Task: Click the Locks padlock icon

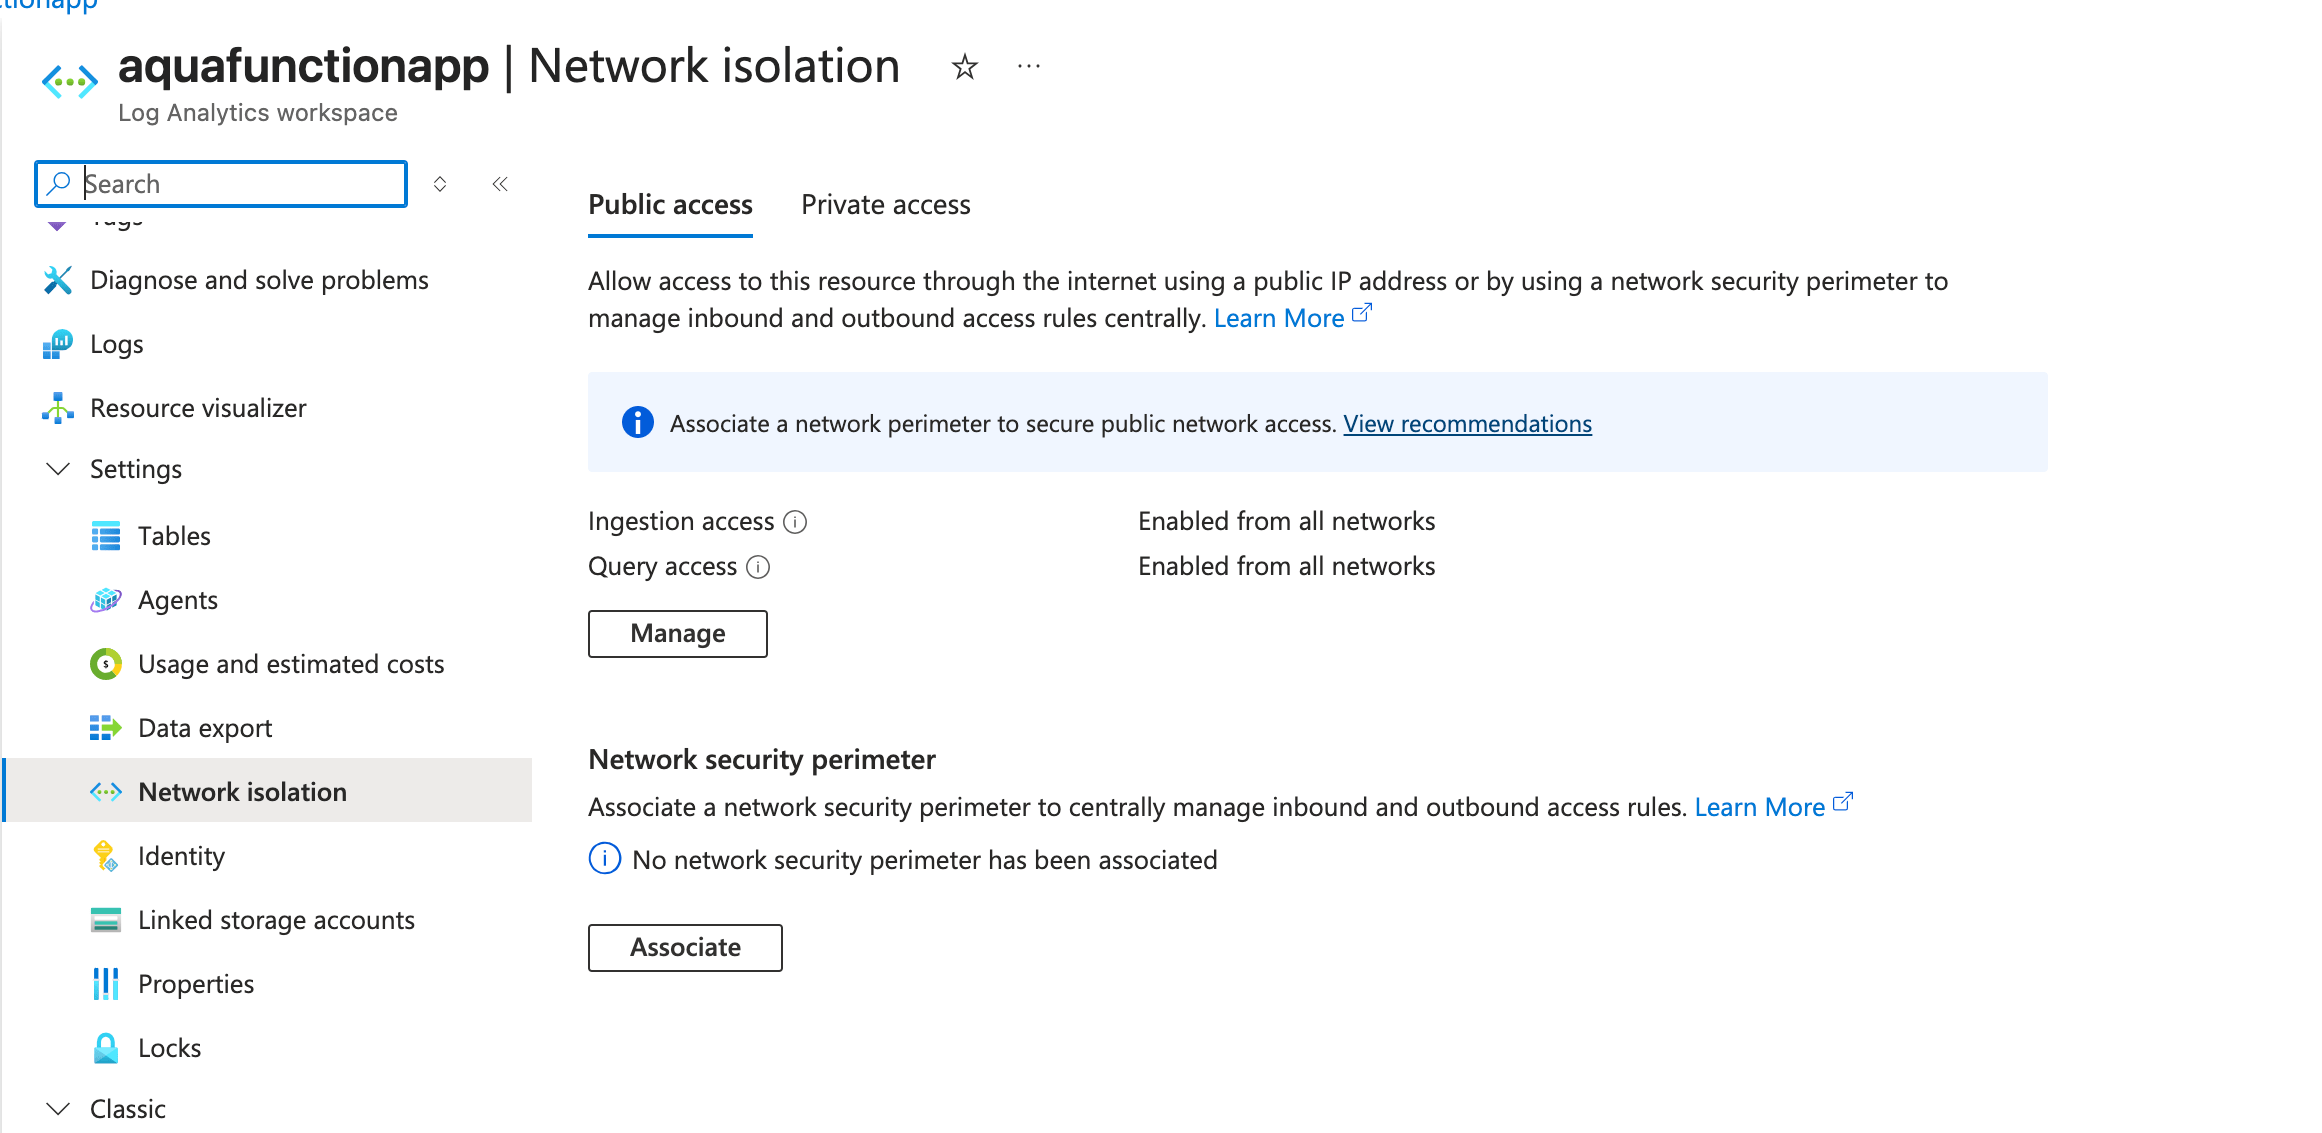Action: point(106,1048)
